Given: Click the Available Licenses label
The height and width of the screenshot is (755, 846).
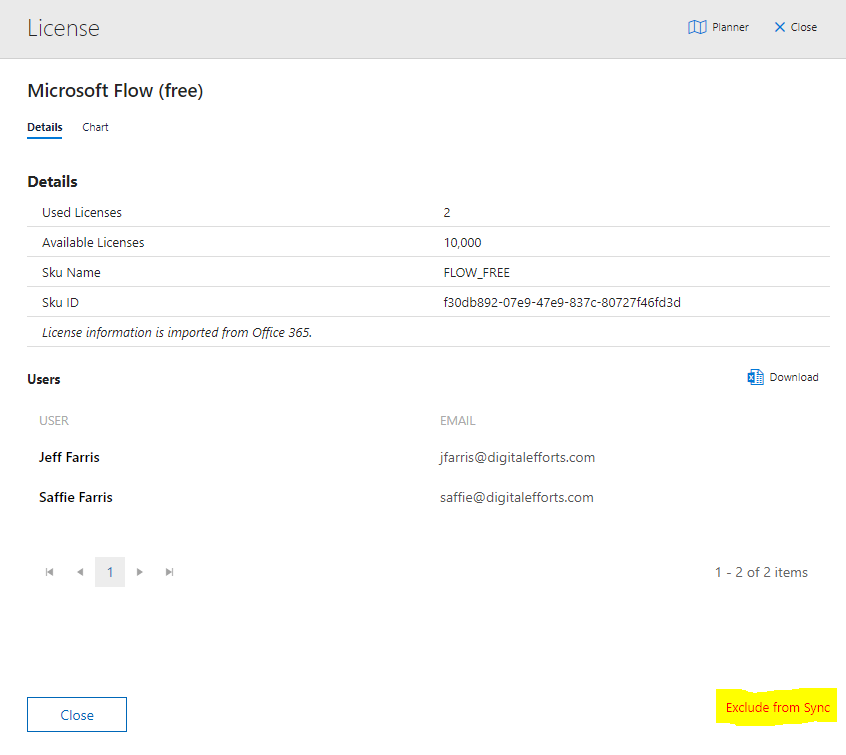Looking at the screenshot, I should [x=93, y=243].
